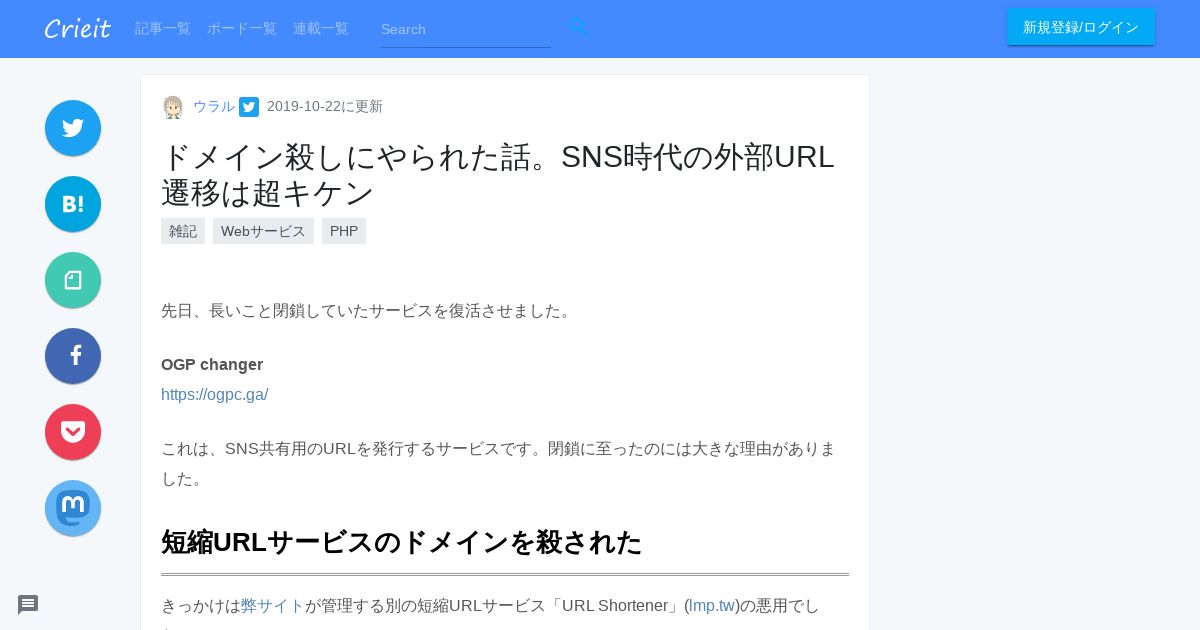Click the OGP changer bold text
The image size is (1200, 630).
pyautogui.click(x=212, y=364)
